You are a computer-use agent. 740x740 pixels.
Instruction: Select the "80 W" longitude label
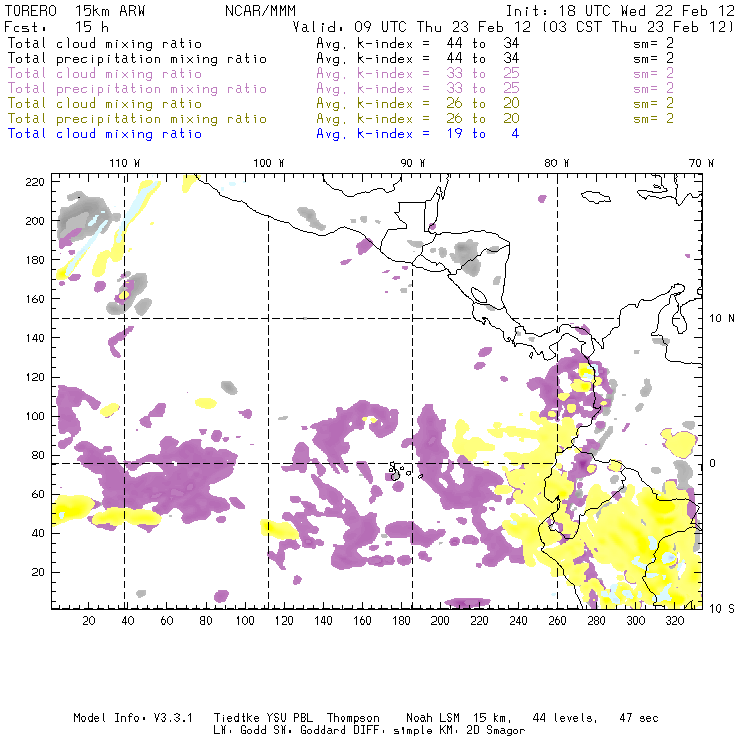coord(556,163)
